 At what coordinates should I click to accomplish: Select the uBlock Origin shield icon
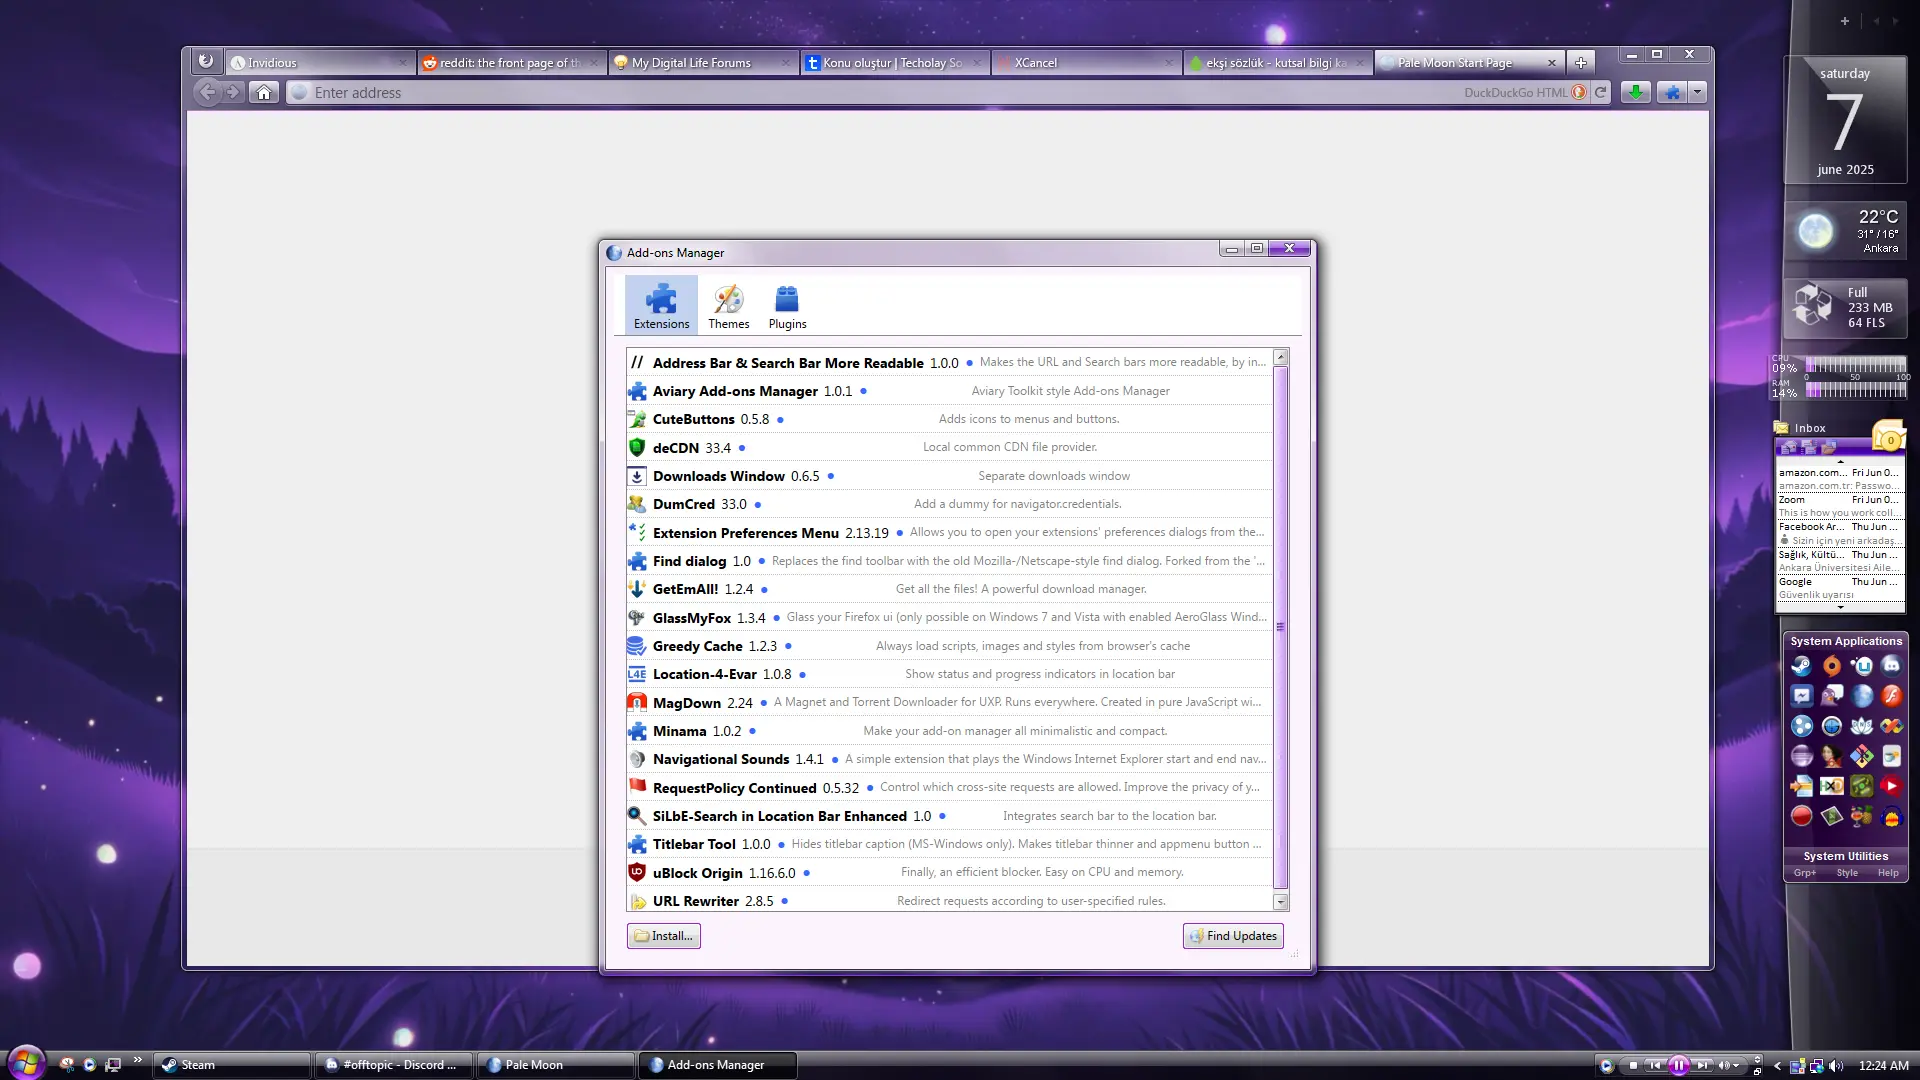click(637, 872)
